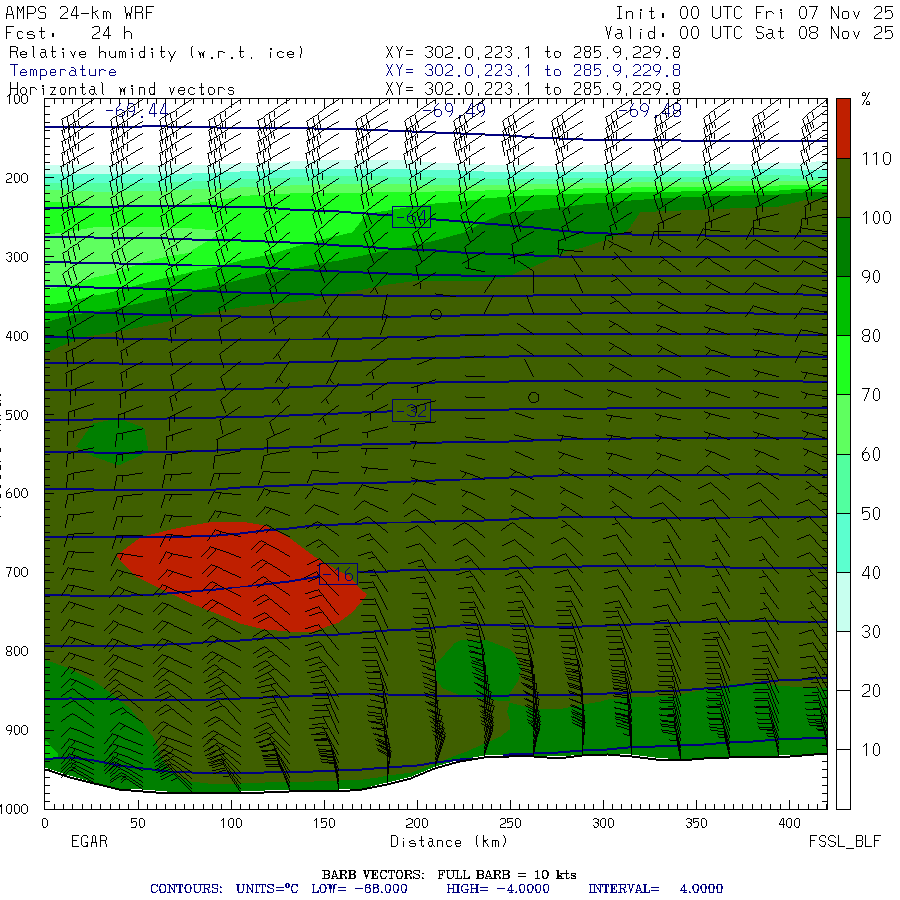Click the 'INTERVAL= 4.0000' text
This screenshot has height=900, width=900.
coord(655,889)
